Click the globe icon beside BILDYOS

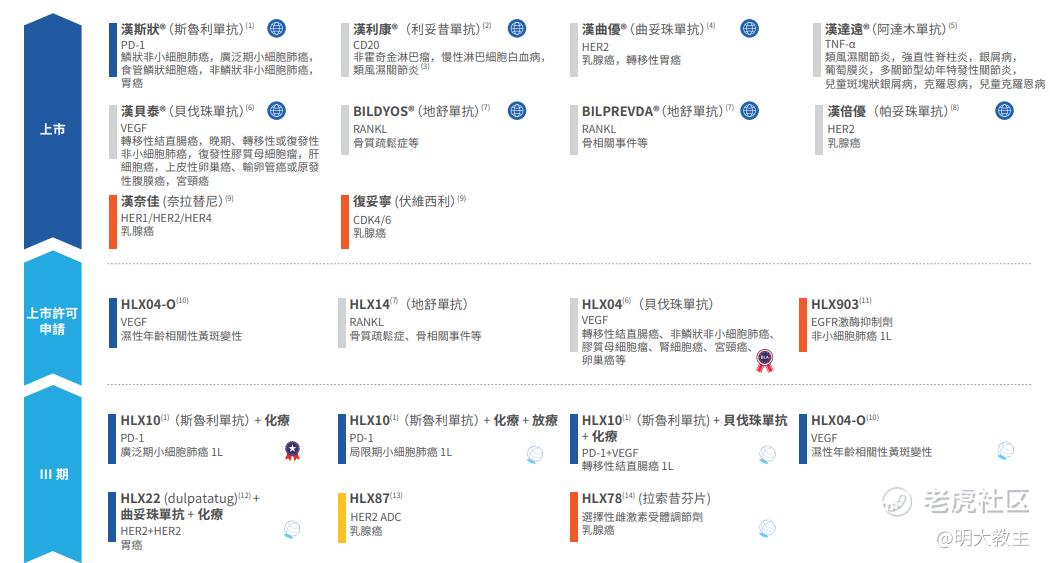tap(516, 110)
